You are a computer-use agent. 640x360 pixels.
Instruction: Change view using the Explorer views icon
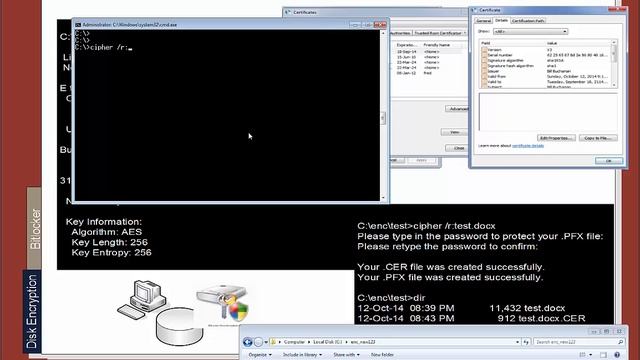pos(582,355)
